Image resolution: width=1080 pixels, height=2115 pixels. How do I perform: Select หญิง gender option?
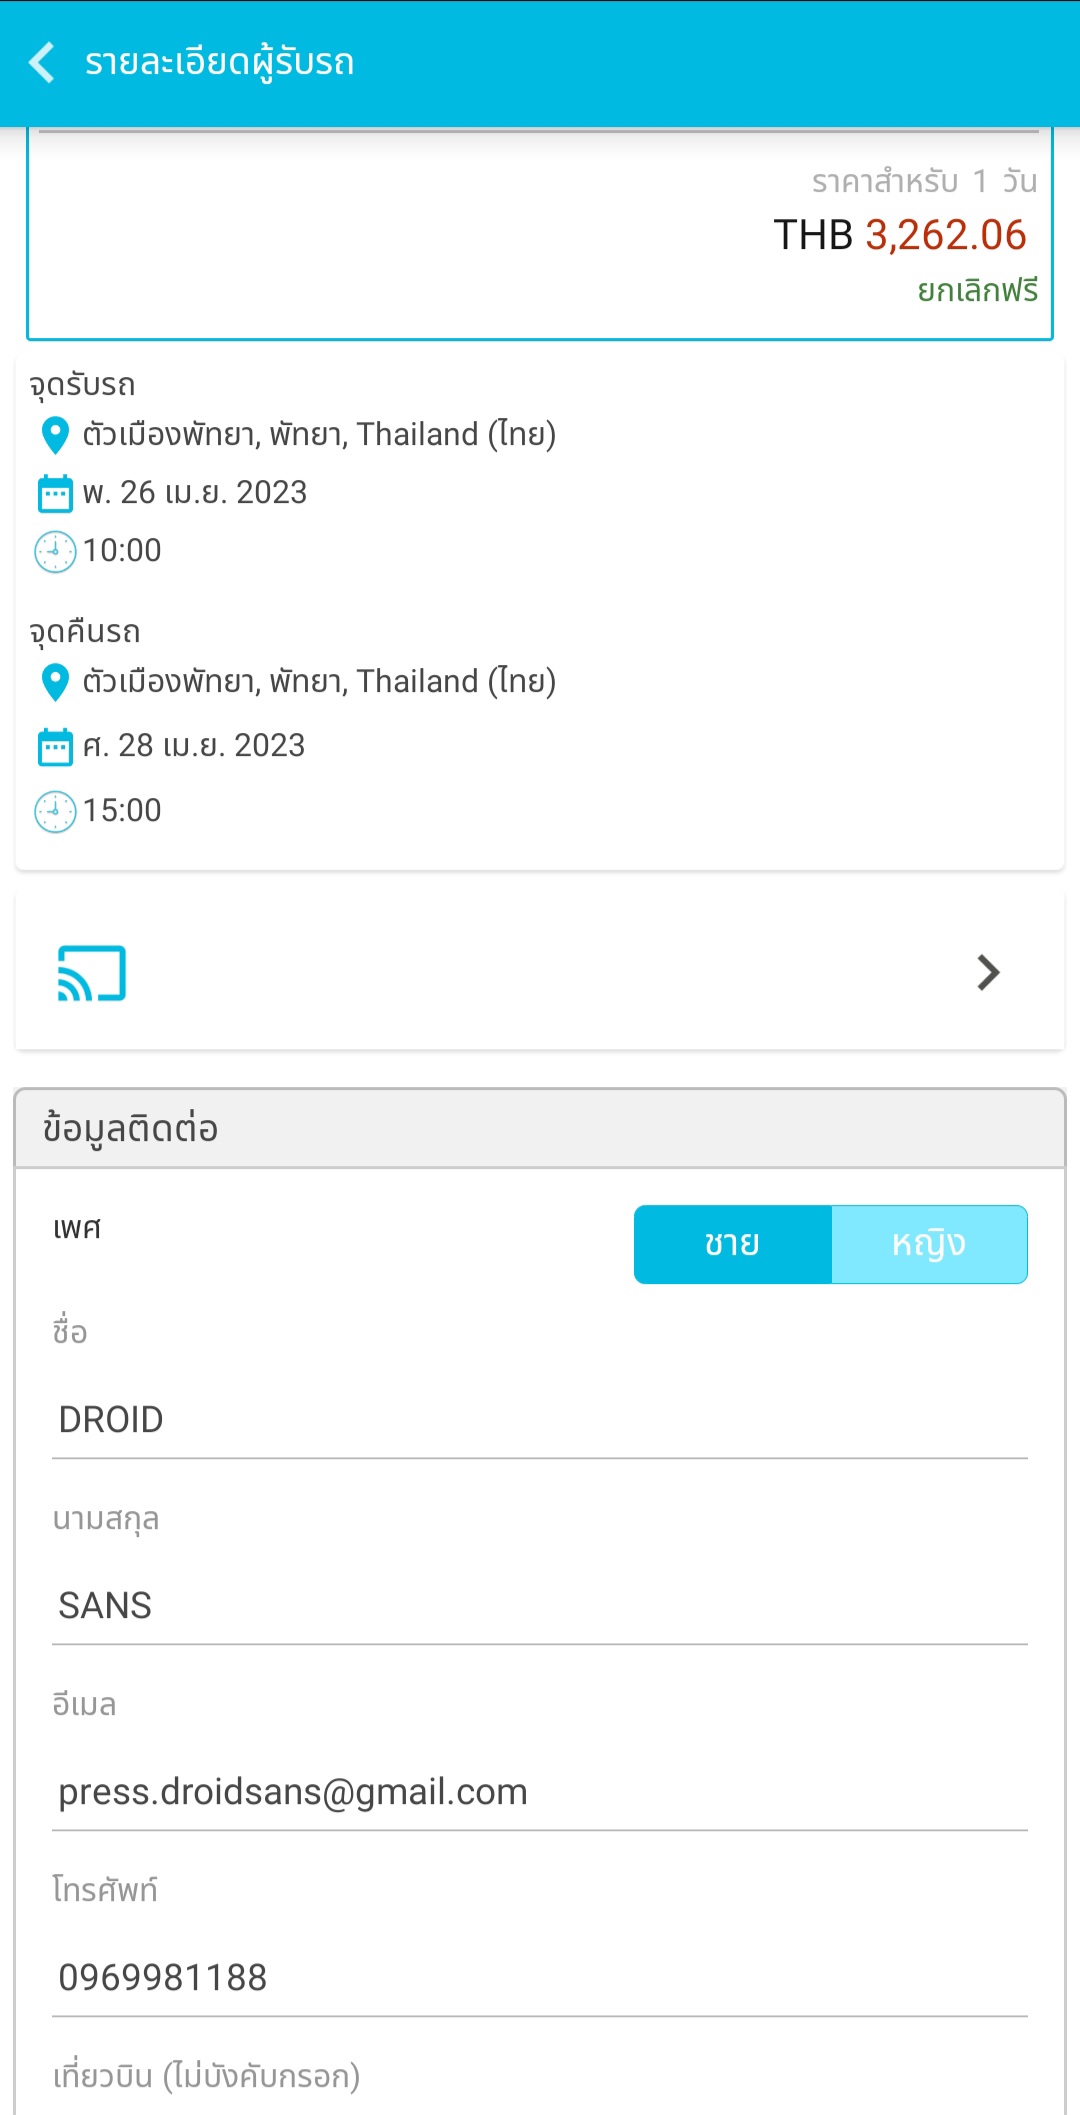tap(929, 1244)
